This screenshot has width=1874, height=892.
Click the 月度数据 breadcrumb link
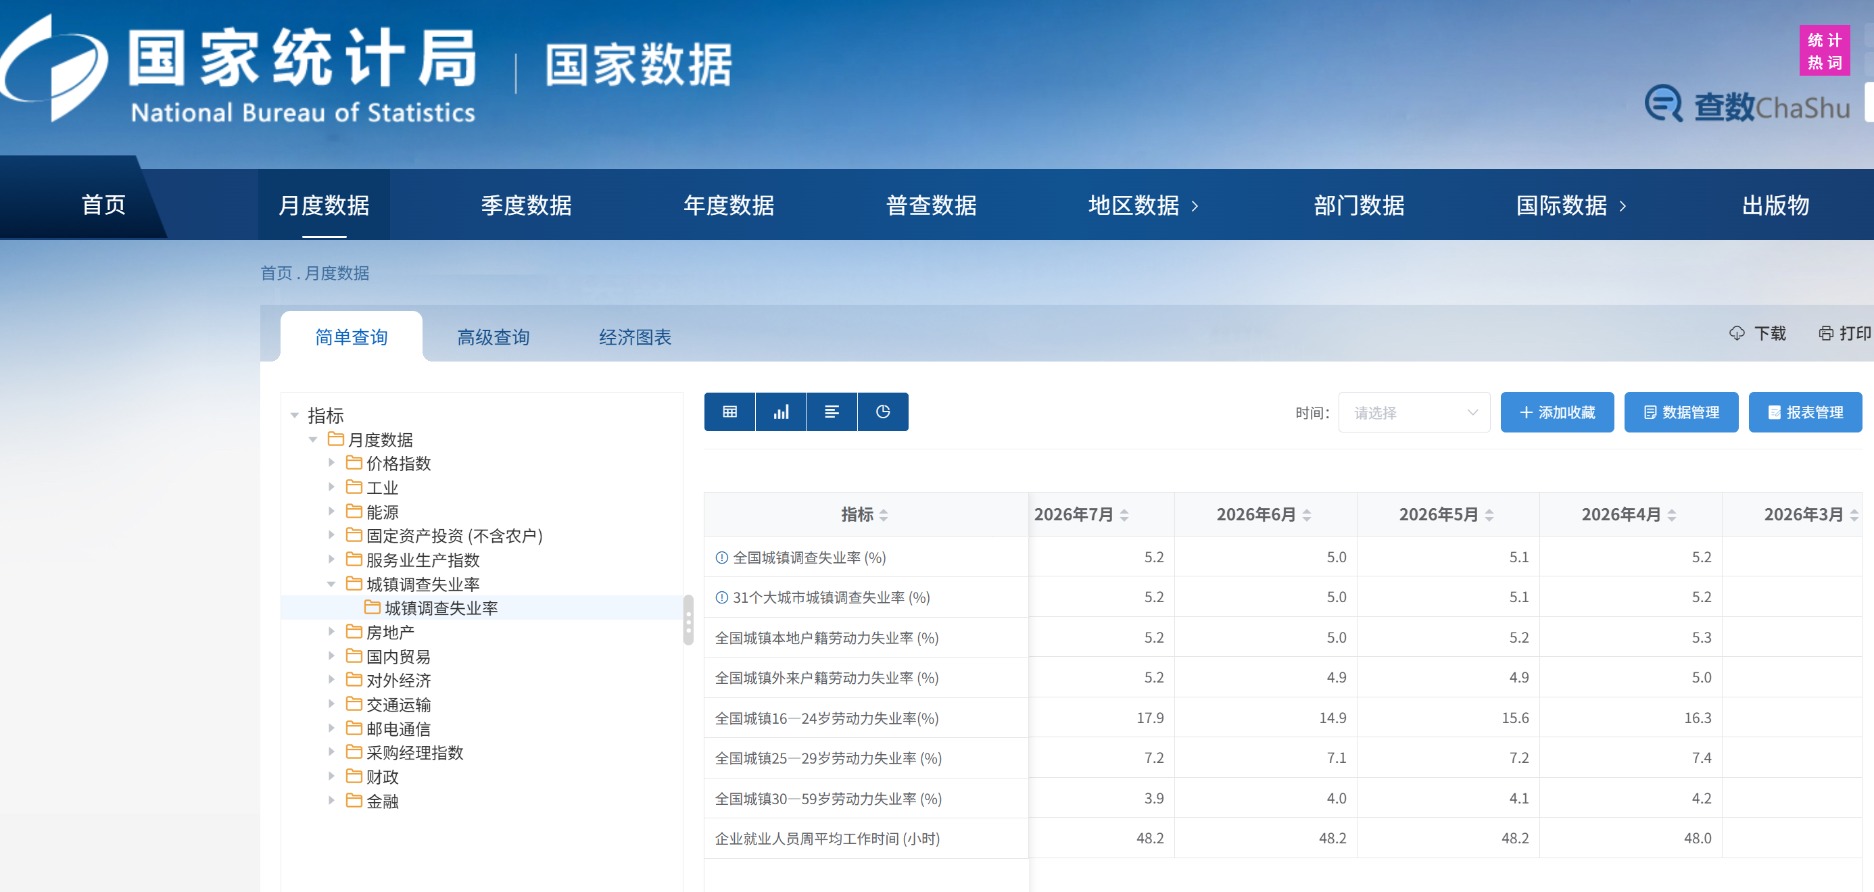pyautogui.click(x=337, y=273)
